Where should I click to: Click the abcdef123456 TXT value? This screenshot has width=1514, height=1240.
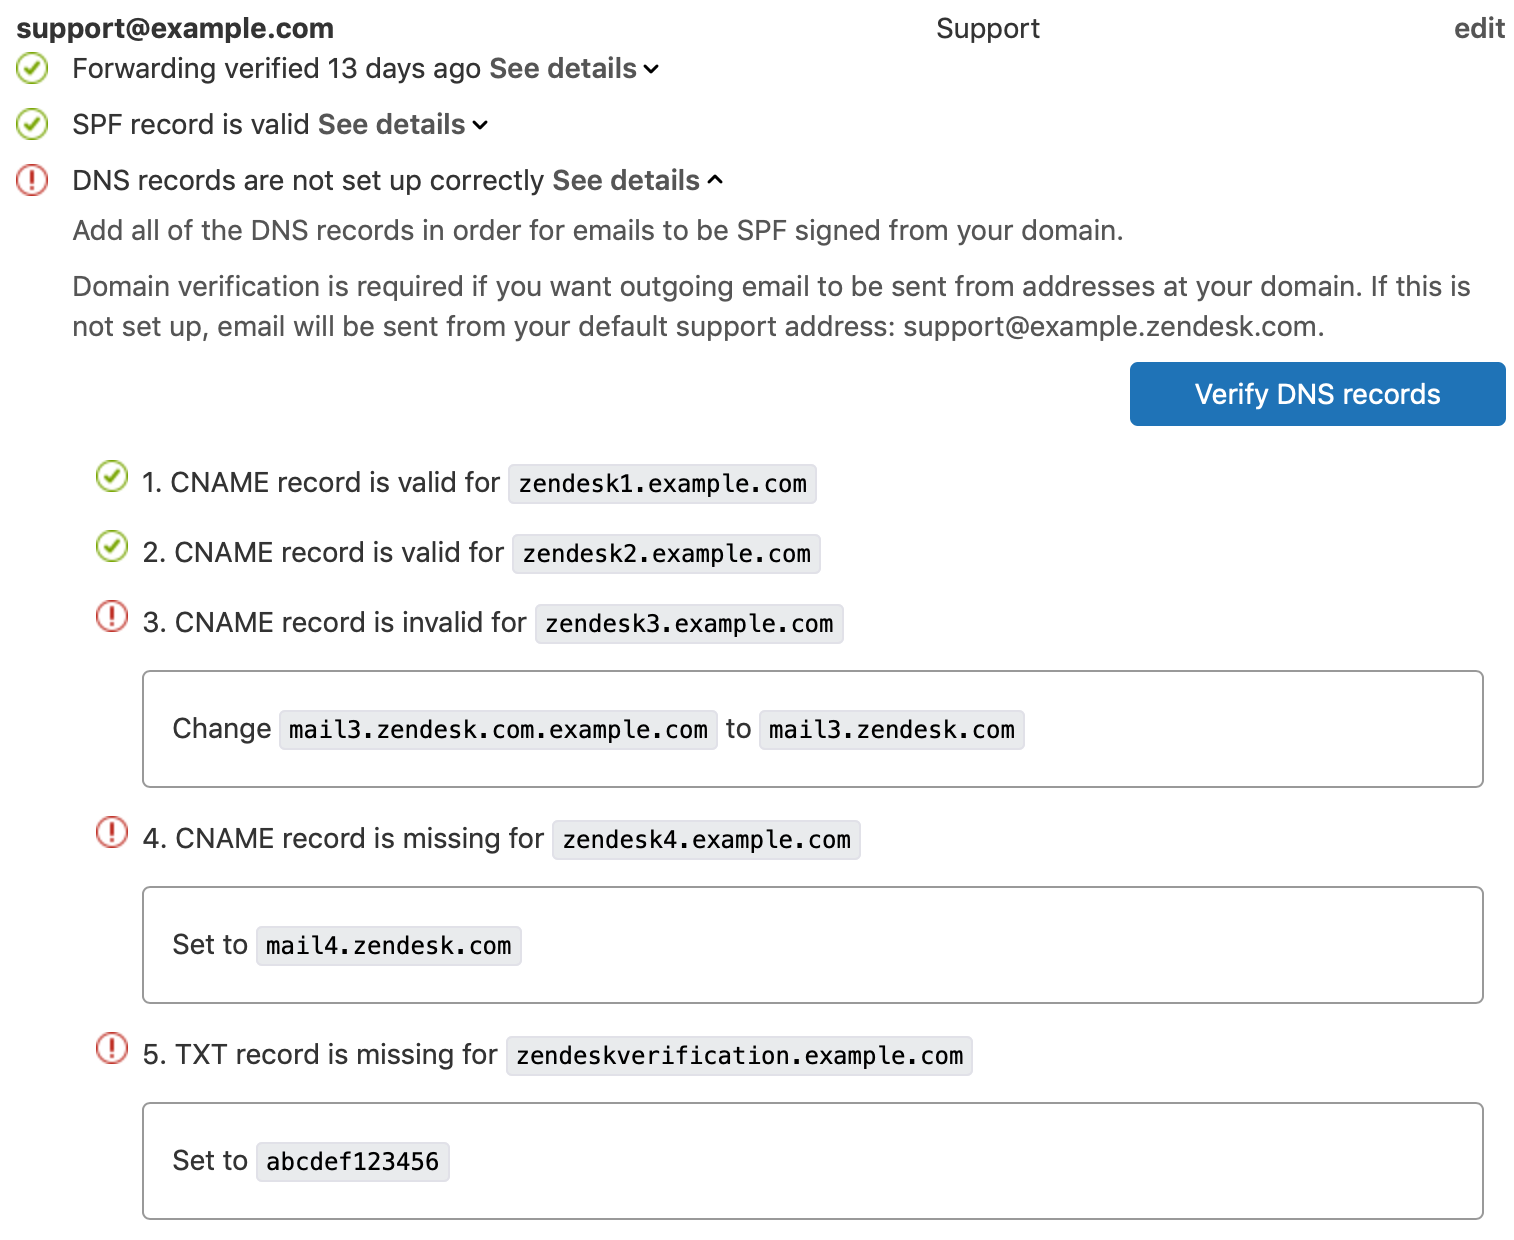click(352, 1162)
